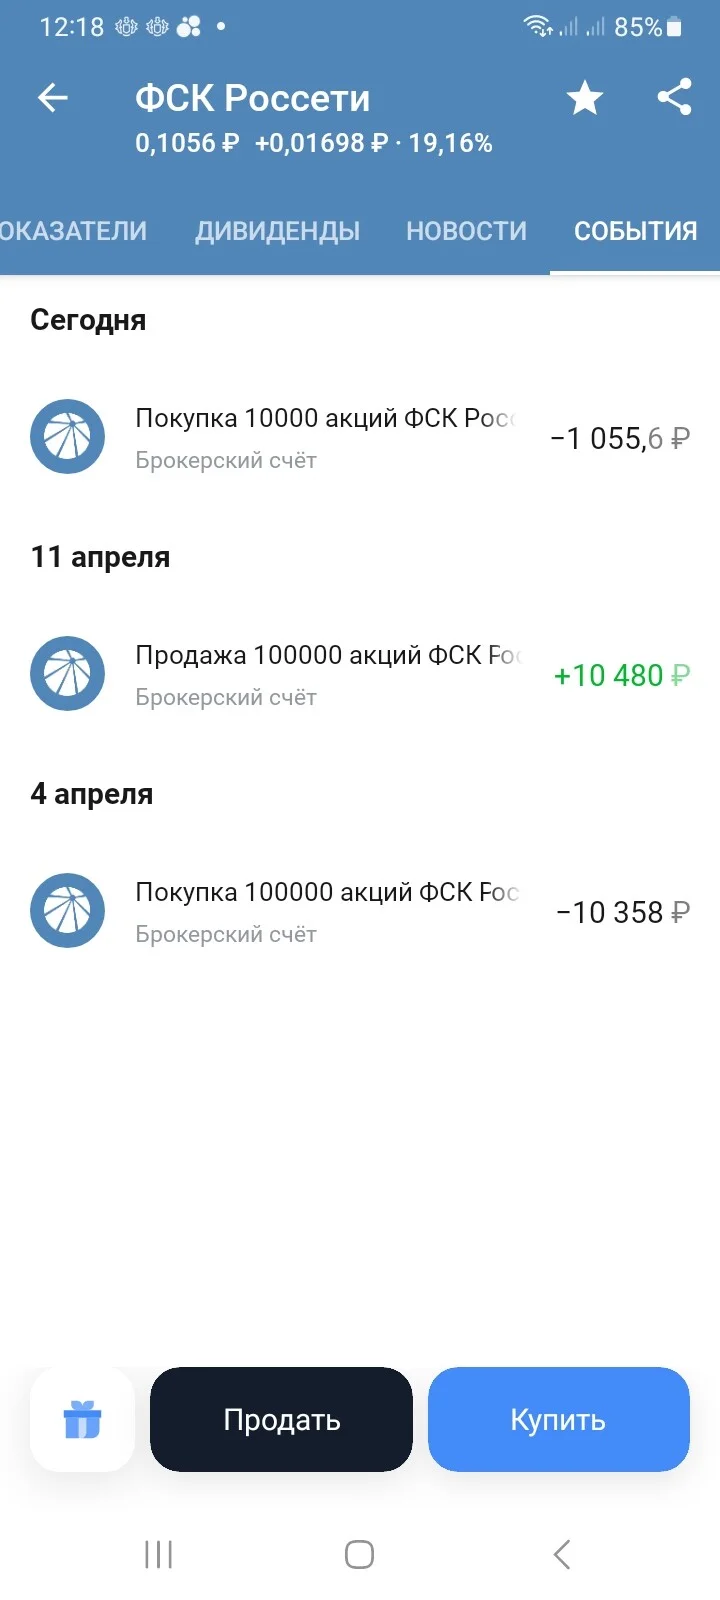Open the share icon in the header
Screen dimensions: 720x1600
[674, 97]
